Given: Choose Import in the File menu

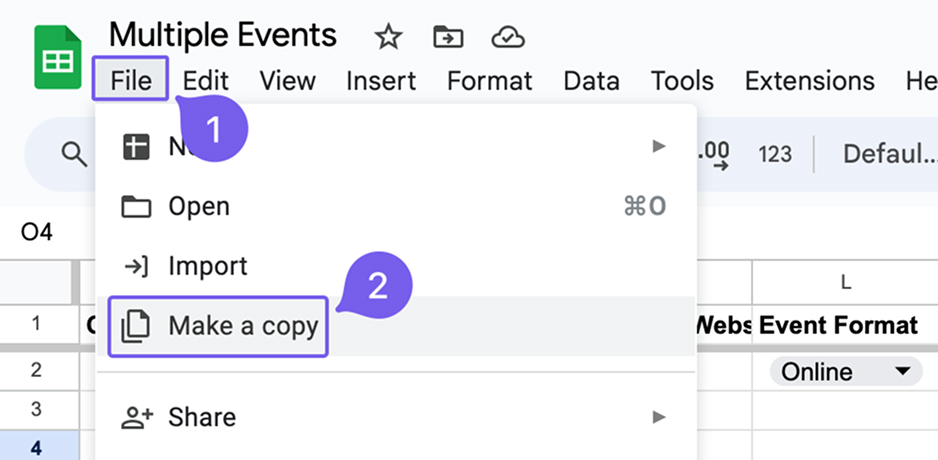Looking at the screenshot, I should pos(207,266).
